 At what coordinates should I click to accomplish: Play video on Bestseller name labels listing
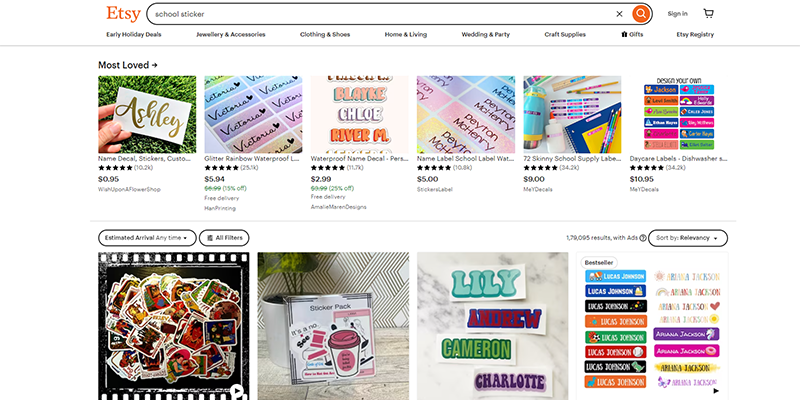716,391
